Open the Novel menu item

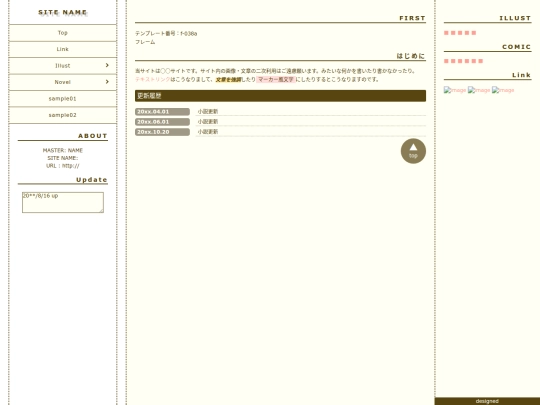(x=63, y=82)
